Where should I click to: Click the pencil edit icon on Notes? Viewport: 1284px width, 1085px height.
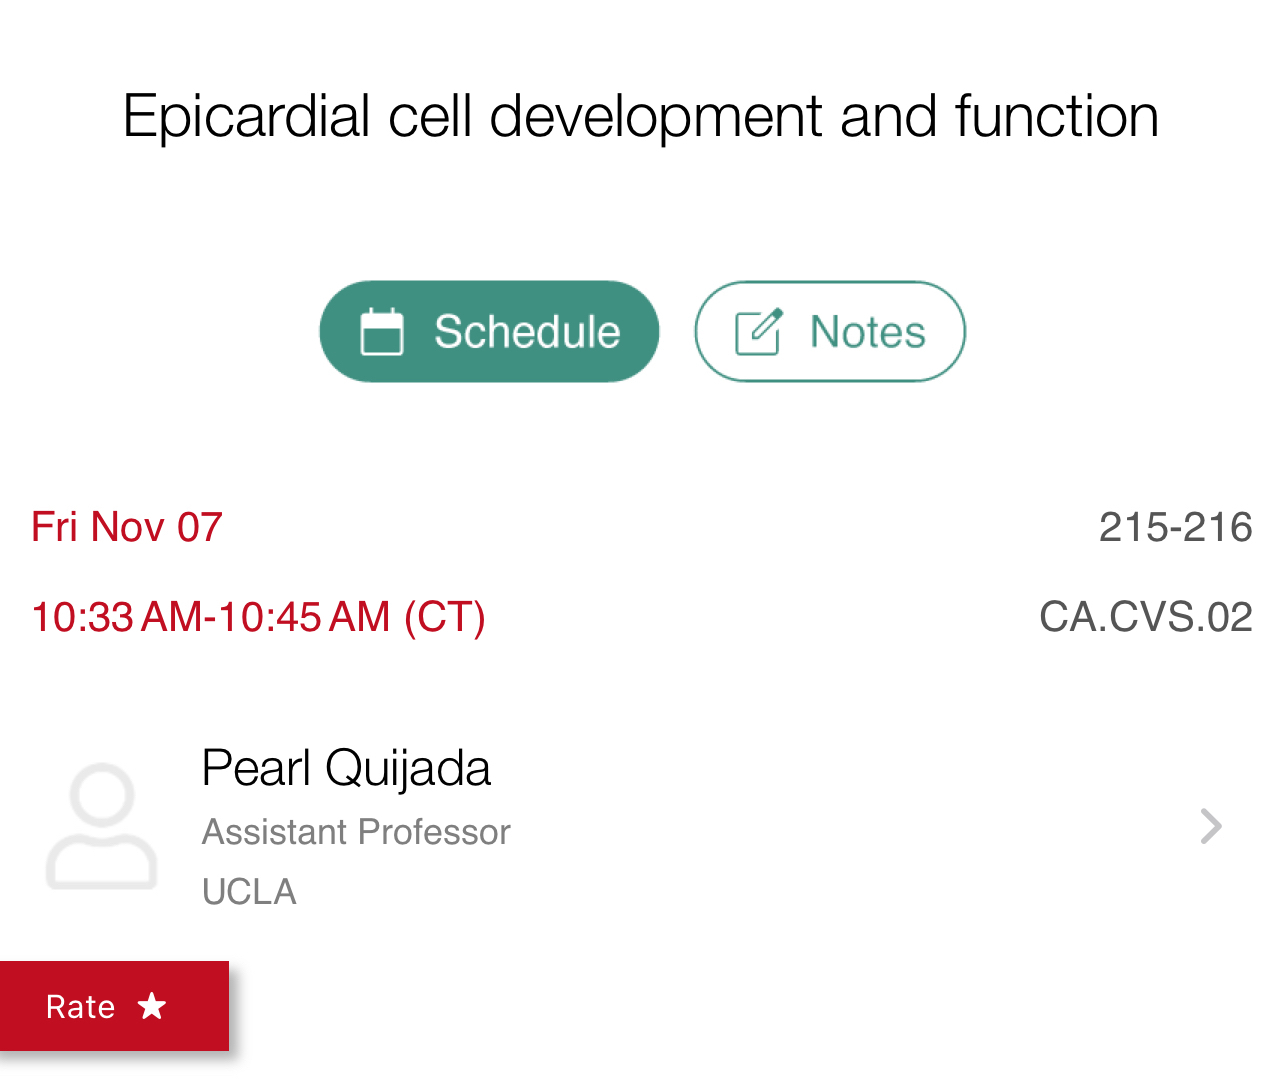[758, 332]
